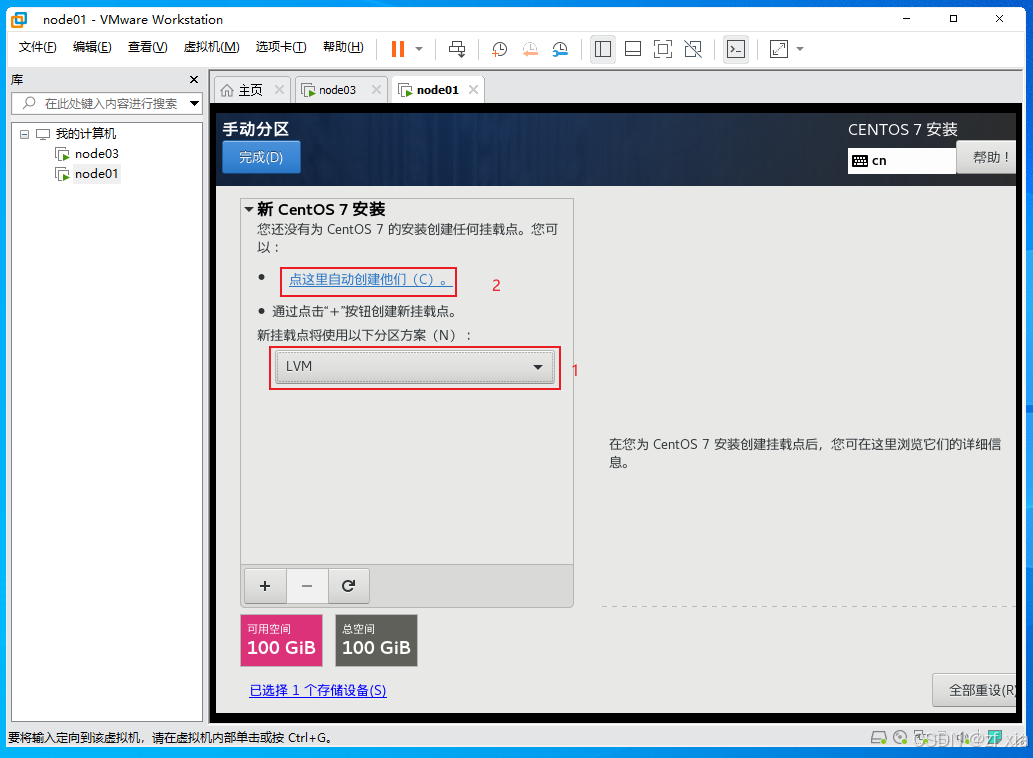
Task: Click the hard disk status bar icon
Action: click(879, 738)
